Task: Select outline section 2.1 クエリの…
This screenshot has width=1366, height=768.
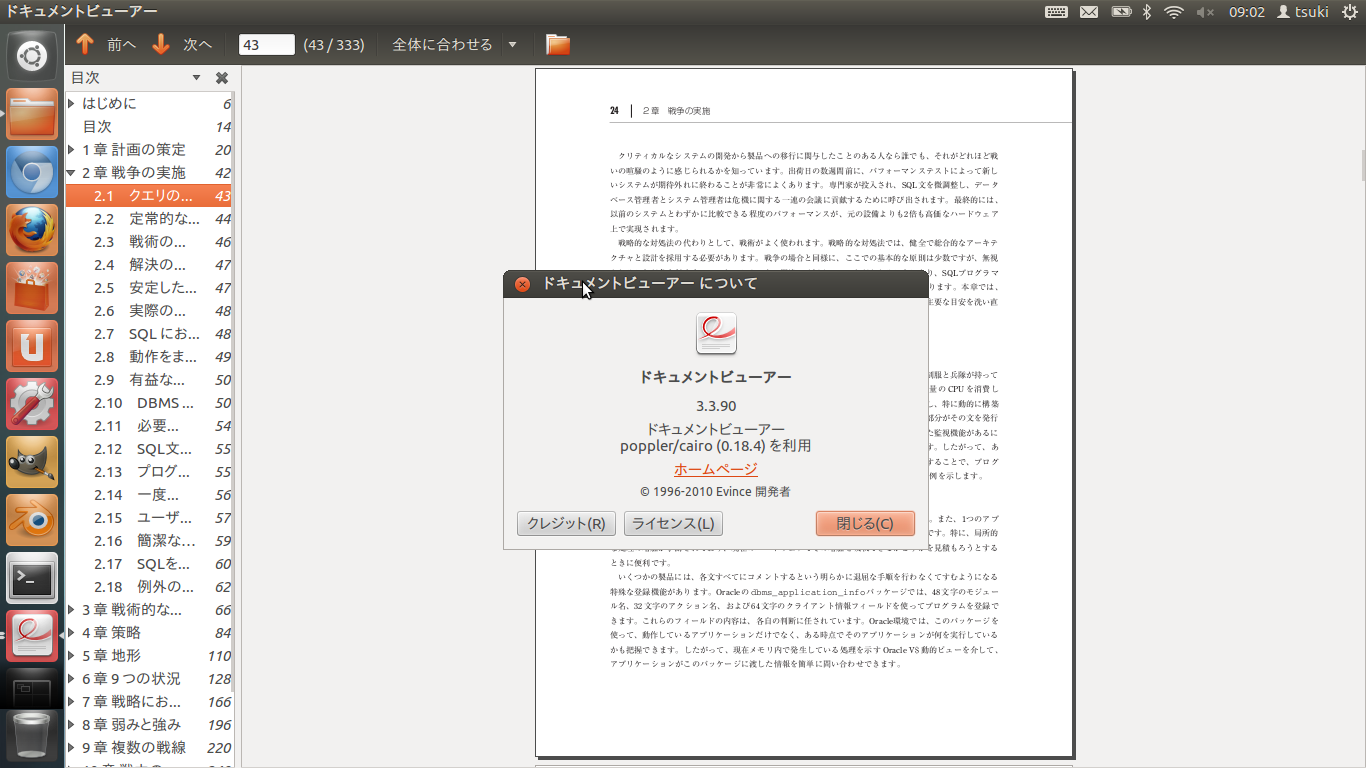Action: (x=149, y=196)
